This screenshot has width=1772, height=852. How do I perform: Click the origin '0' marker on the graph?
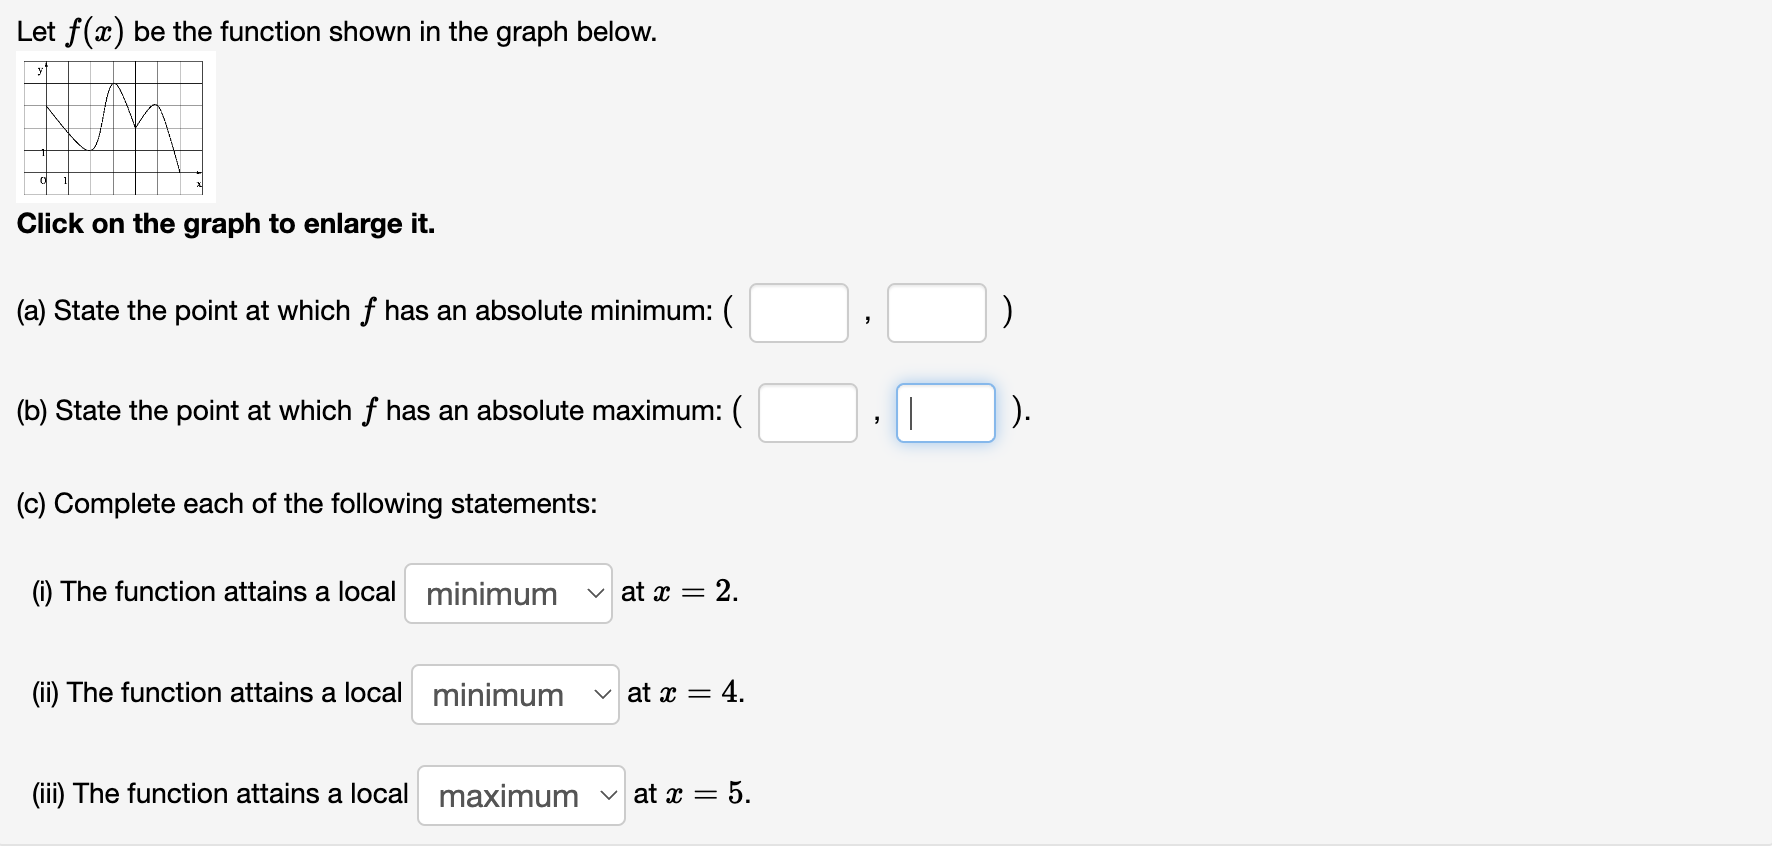pyautogui.click(x=41, y=181)
